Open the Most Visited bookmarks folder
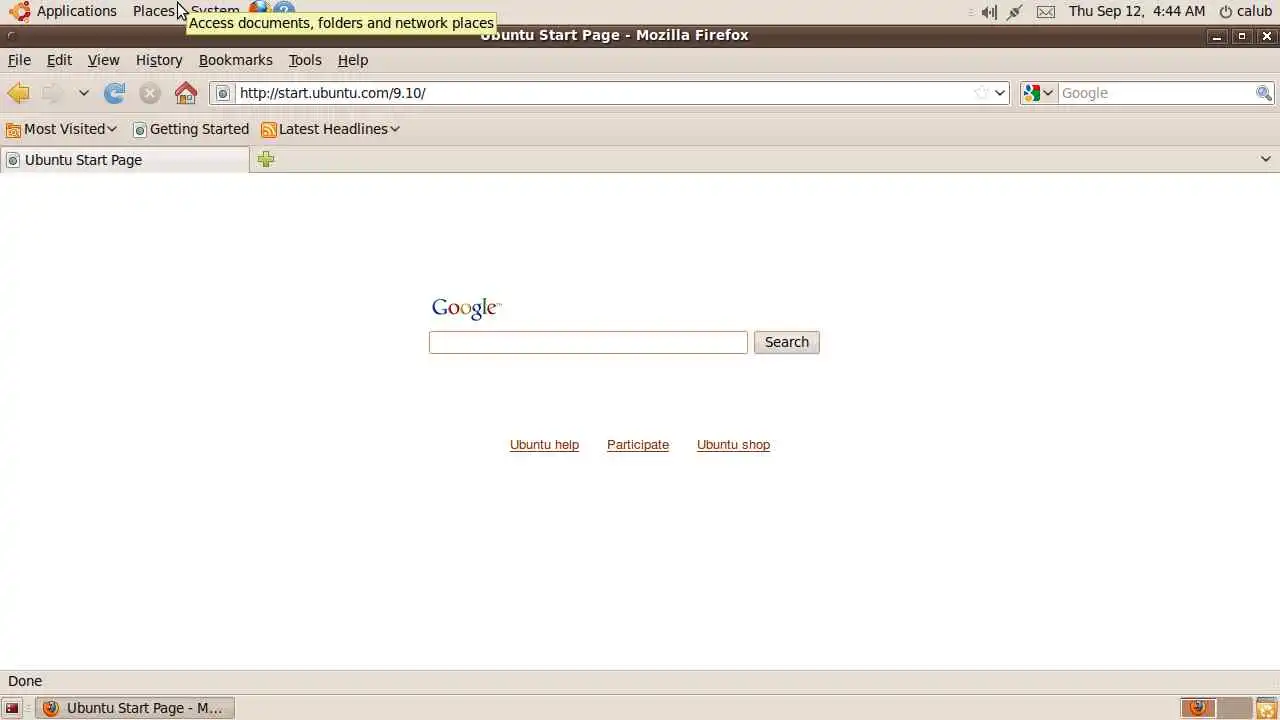1280x720 pixels. click(62, 129)
